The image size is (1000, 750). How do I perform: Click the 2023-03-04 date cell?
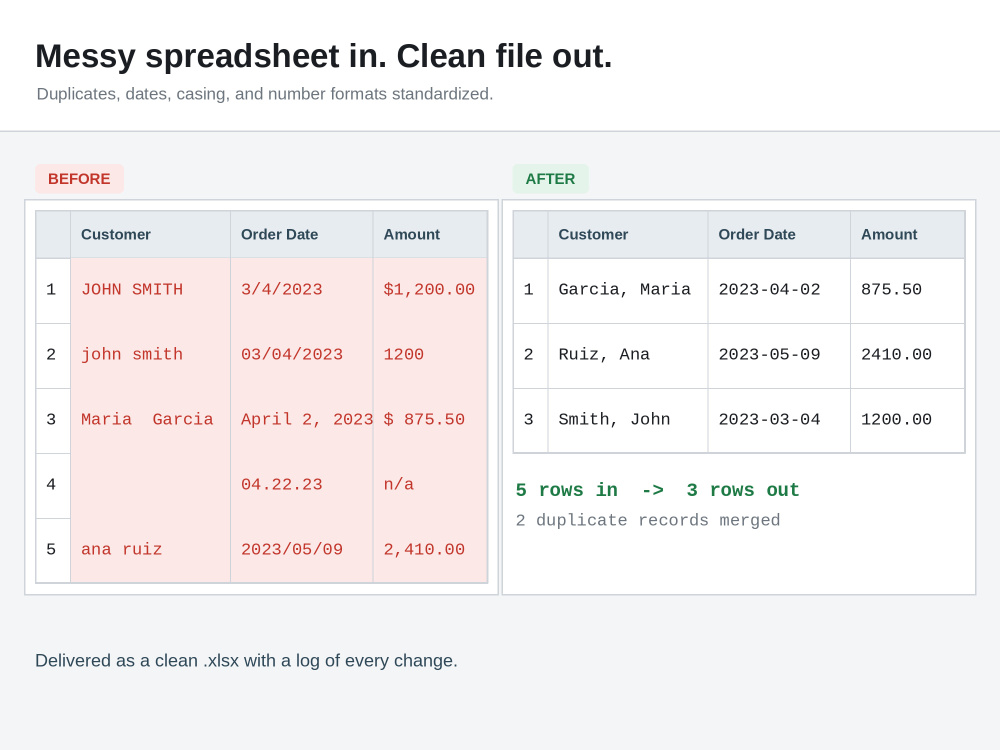pos(779,420)
